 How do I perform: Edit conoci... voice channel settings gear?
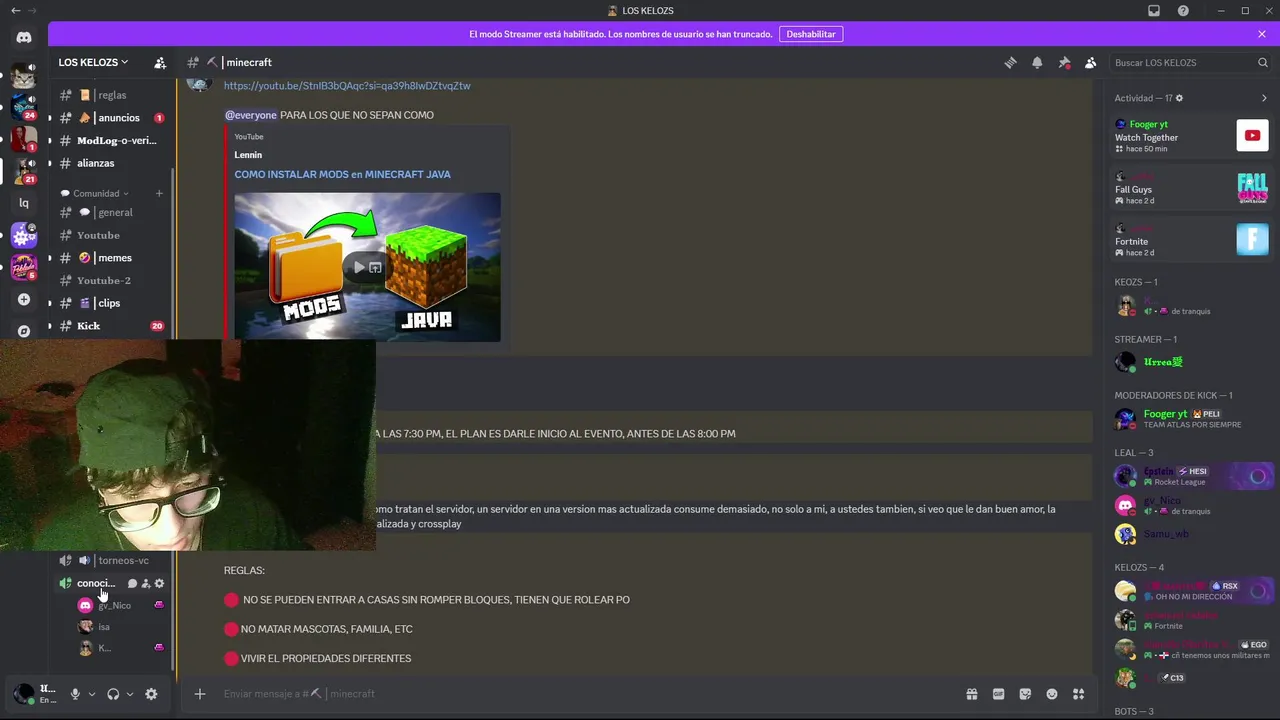[x=159, y=583]
